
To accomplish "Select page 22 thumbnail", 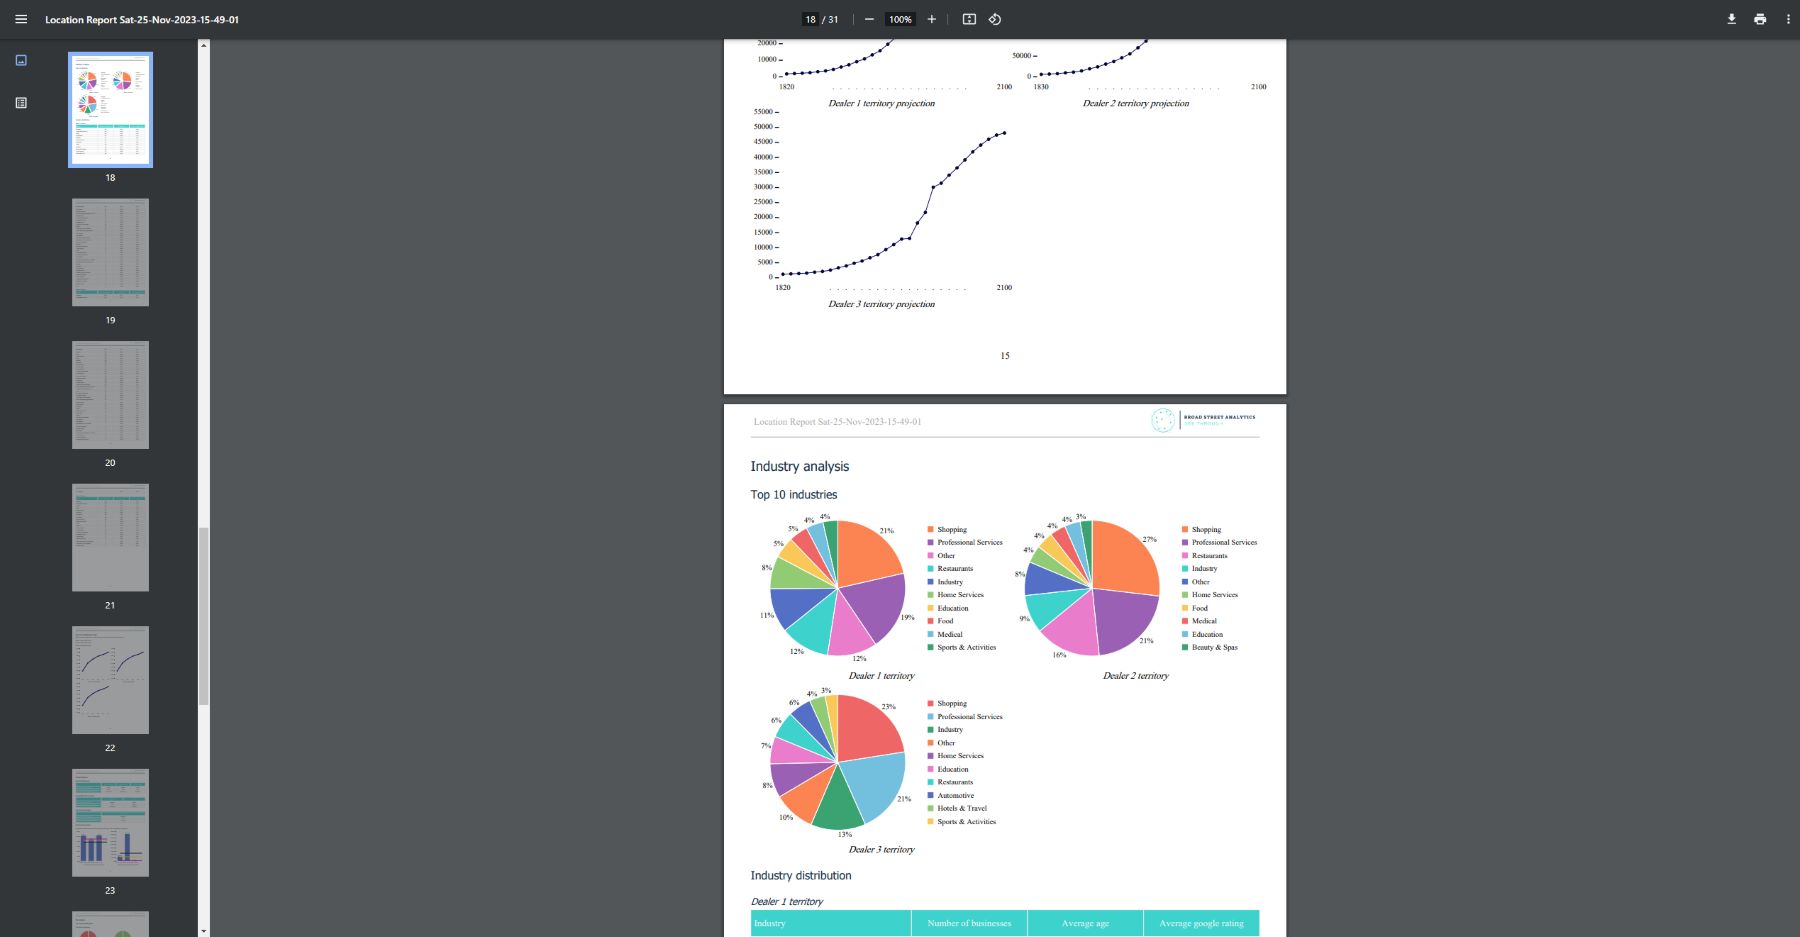I will 110,680.
